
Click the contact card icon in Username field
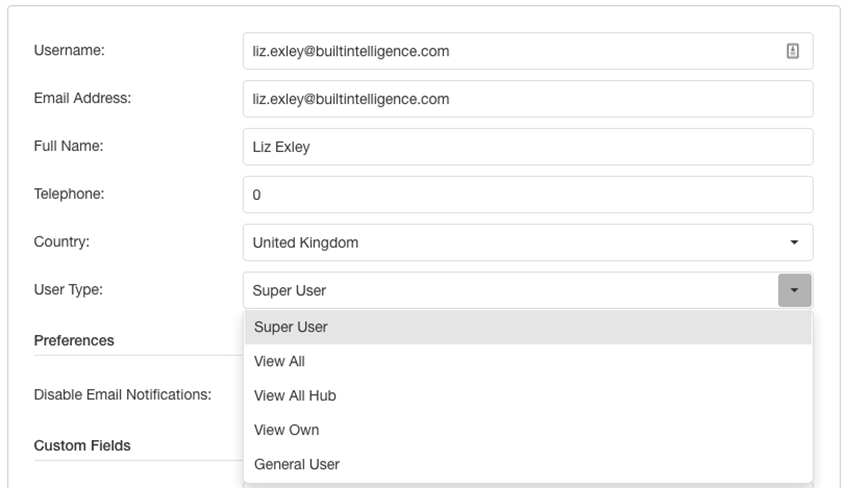click(x=792, y=51)
